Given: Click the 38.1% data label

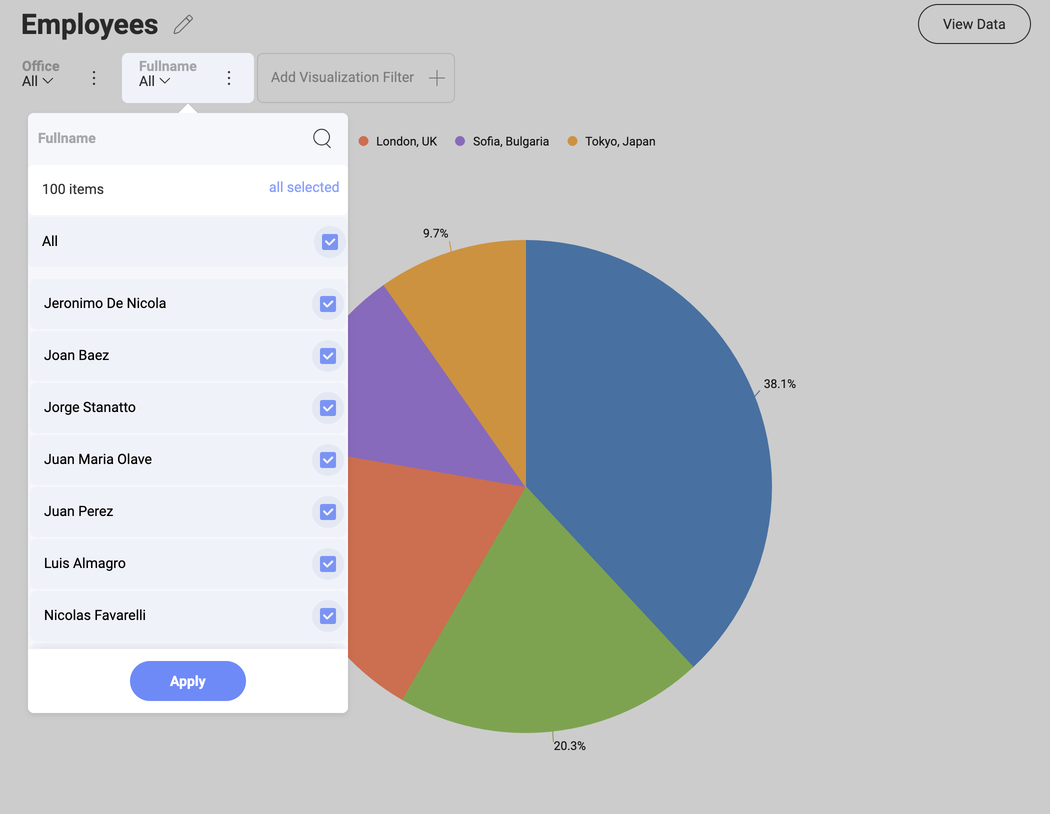Looking at the screenshot, I should [x=779, y=384].
